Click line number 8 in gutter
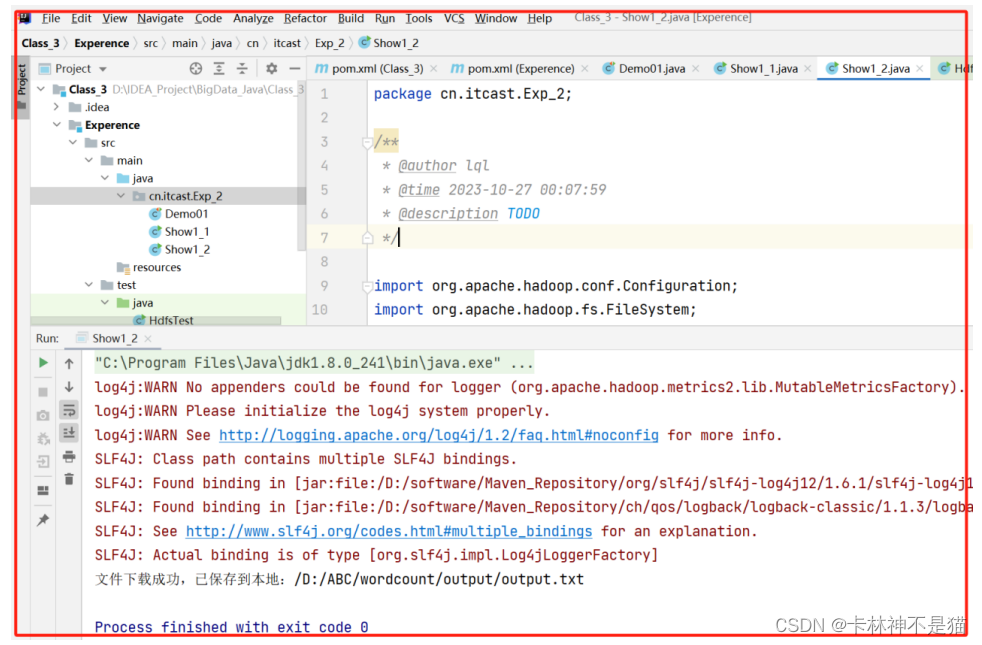982x645 pixels. pos(324,261)
